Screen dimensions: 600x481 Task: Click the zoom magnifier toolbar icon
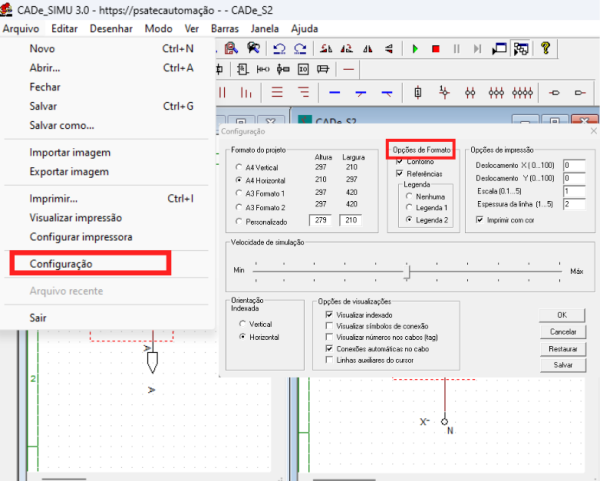[231, 49]
